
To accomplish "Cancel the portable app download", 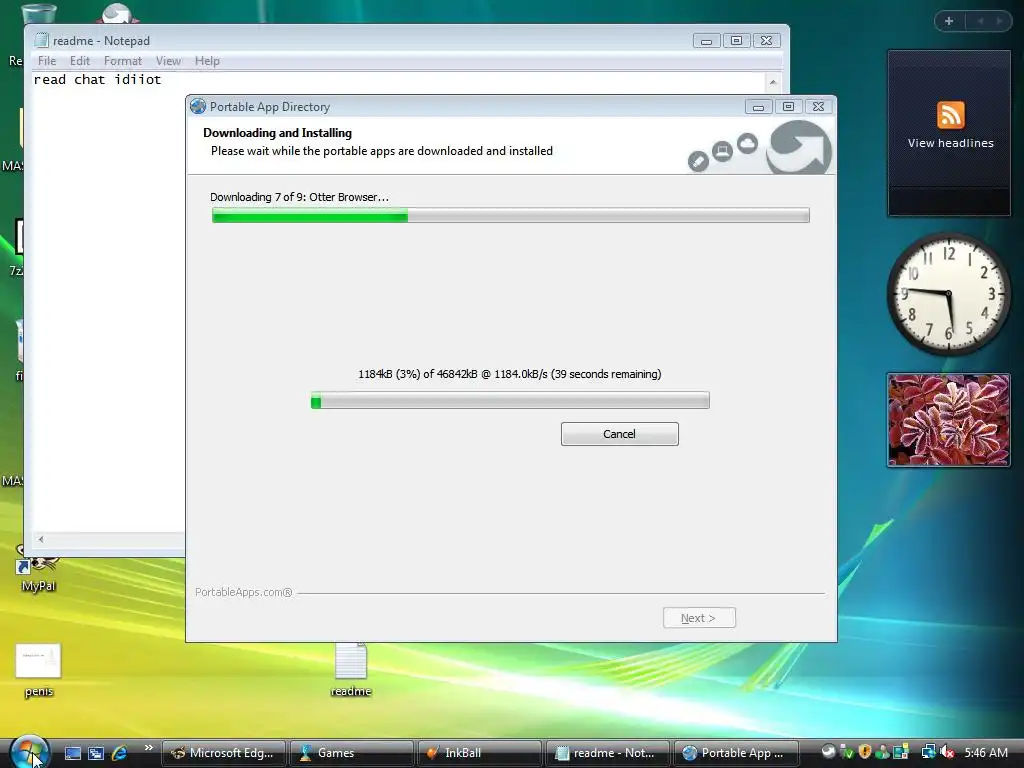I will pyautogui.click(x=619, y=434).
